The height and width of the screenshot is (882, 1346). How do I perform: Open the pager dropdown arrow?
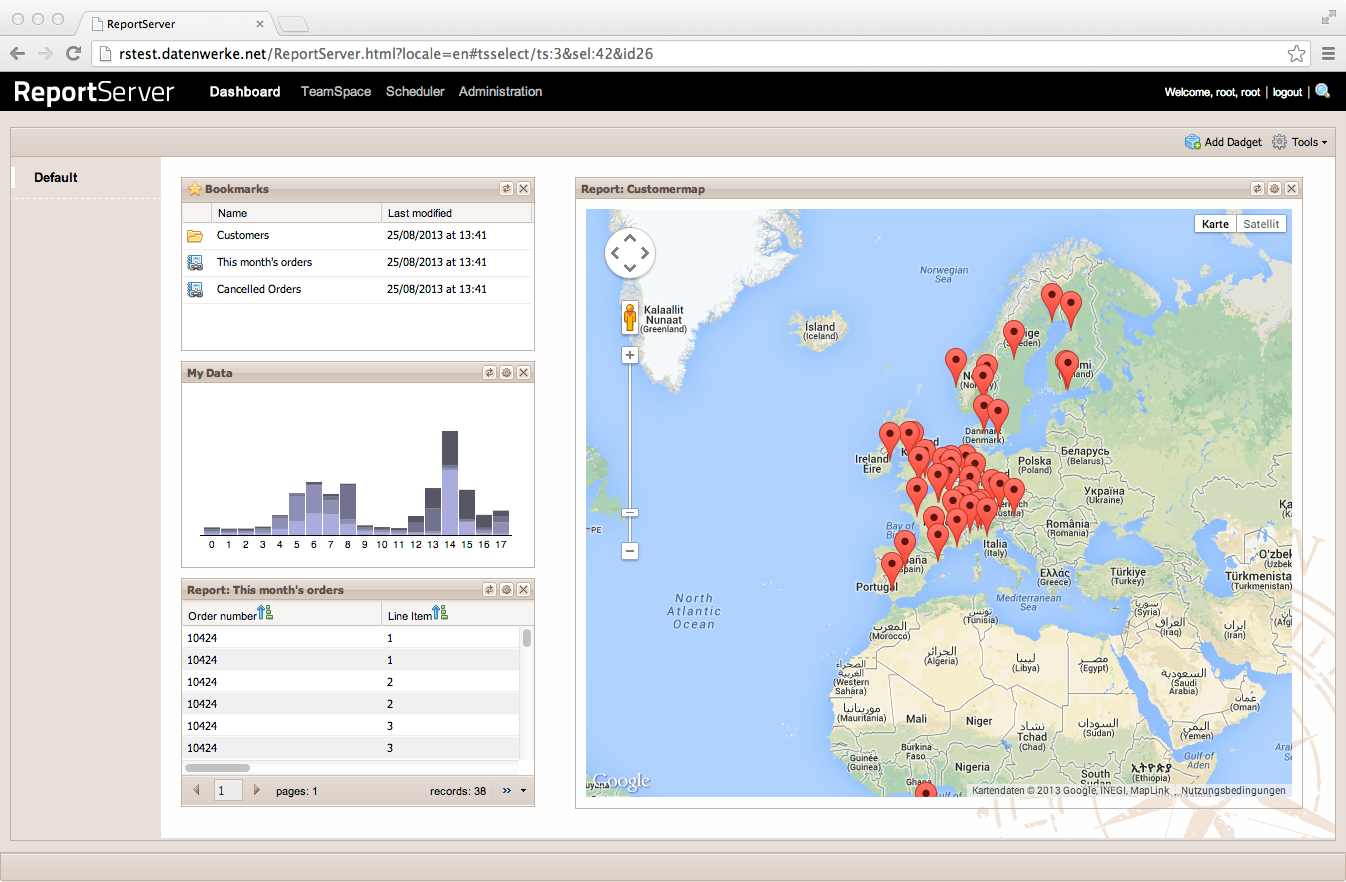[x=523, y=790]
